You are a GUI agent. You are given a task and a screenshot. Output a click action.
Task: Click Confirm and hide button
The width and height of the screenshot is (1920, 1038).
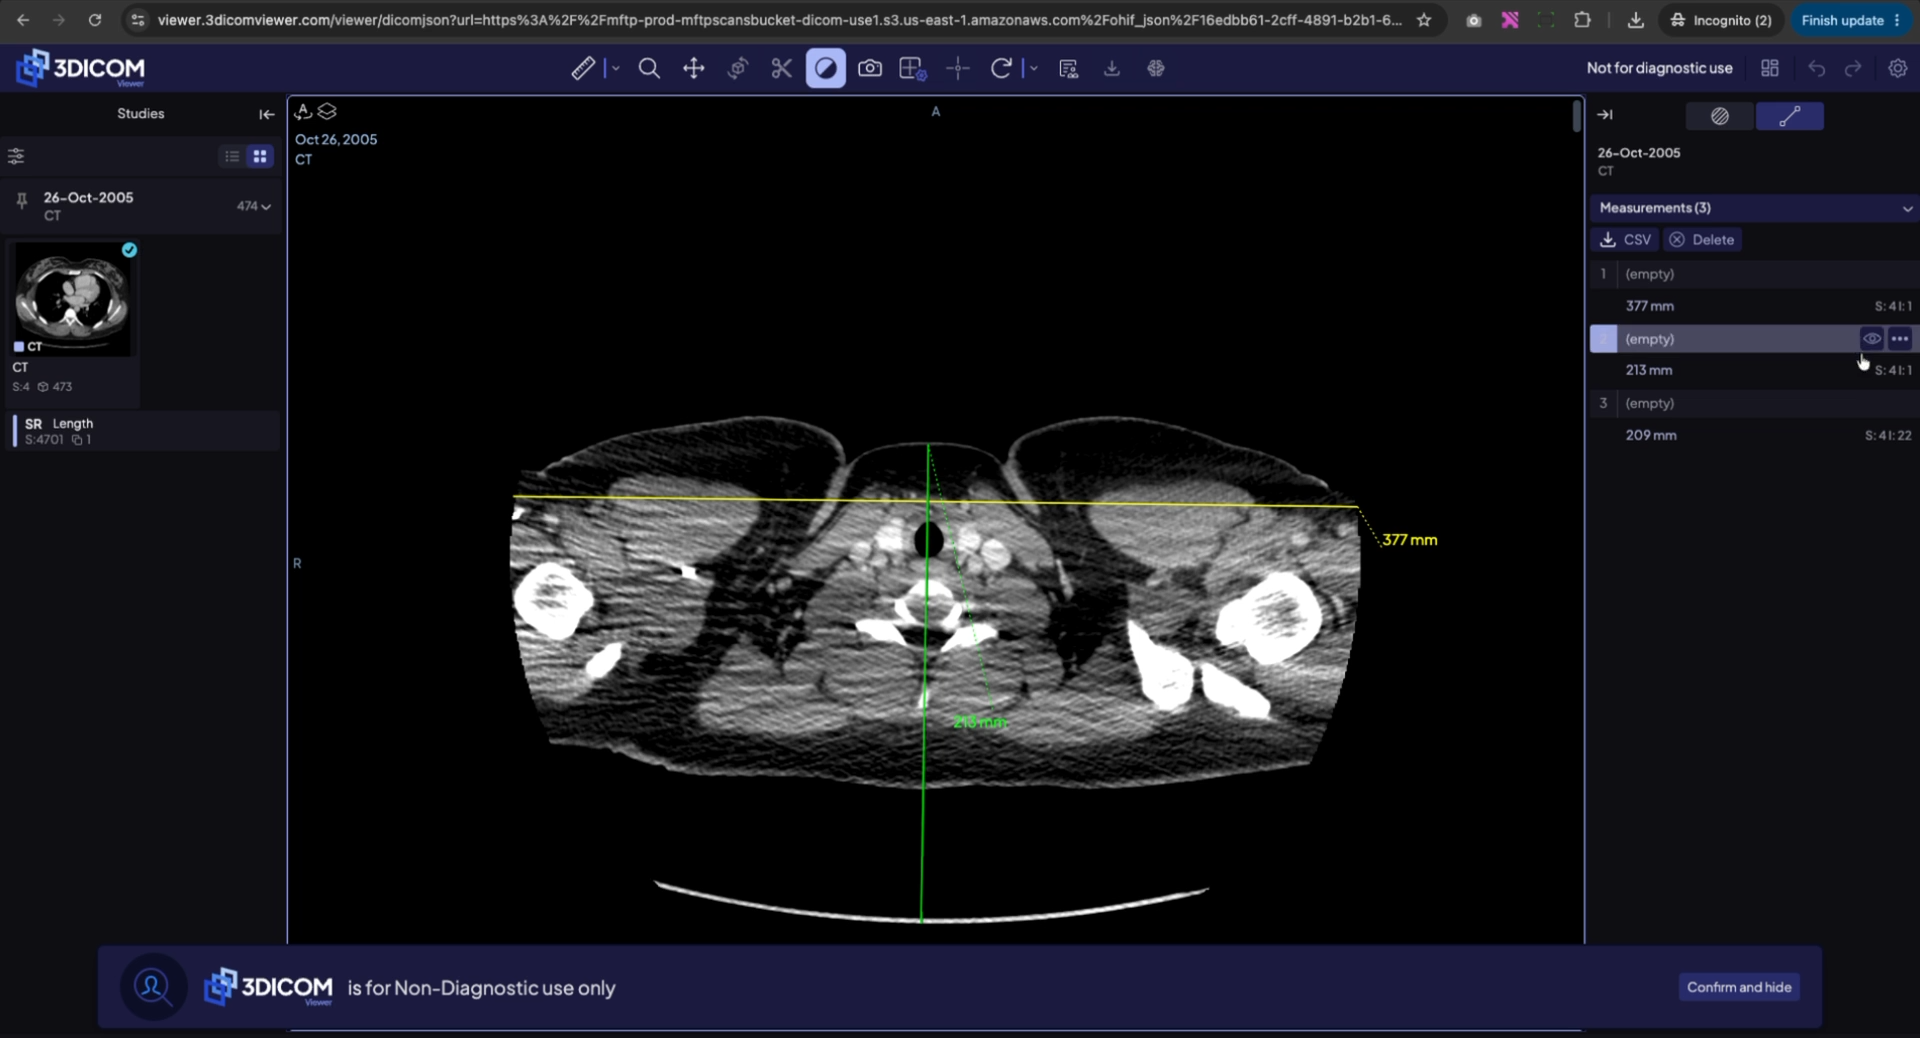point(1739,987)
